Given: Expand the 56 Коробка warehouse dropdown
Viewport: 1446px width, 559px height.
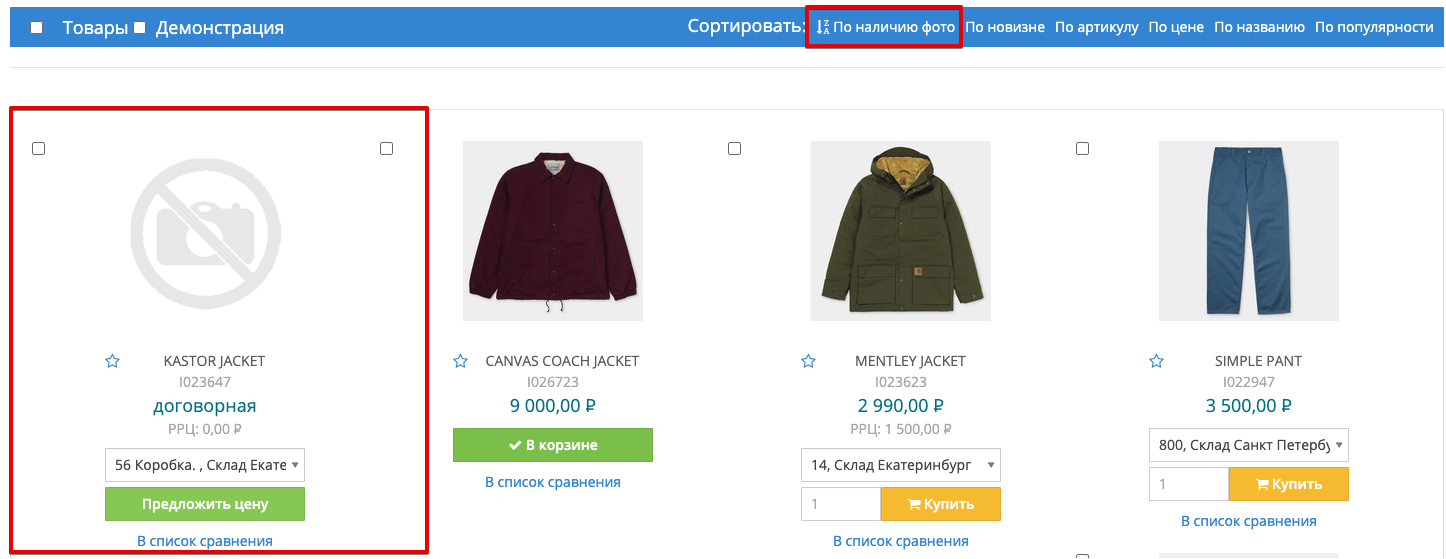Looking at the screenshot, I should point(204,465).
